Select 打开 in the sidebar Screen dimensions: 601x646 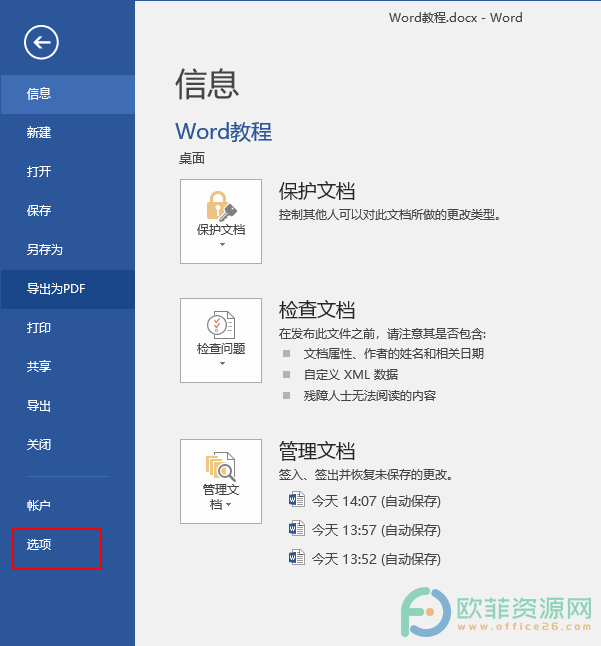[68, 171]
